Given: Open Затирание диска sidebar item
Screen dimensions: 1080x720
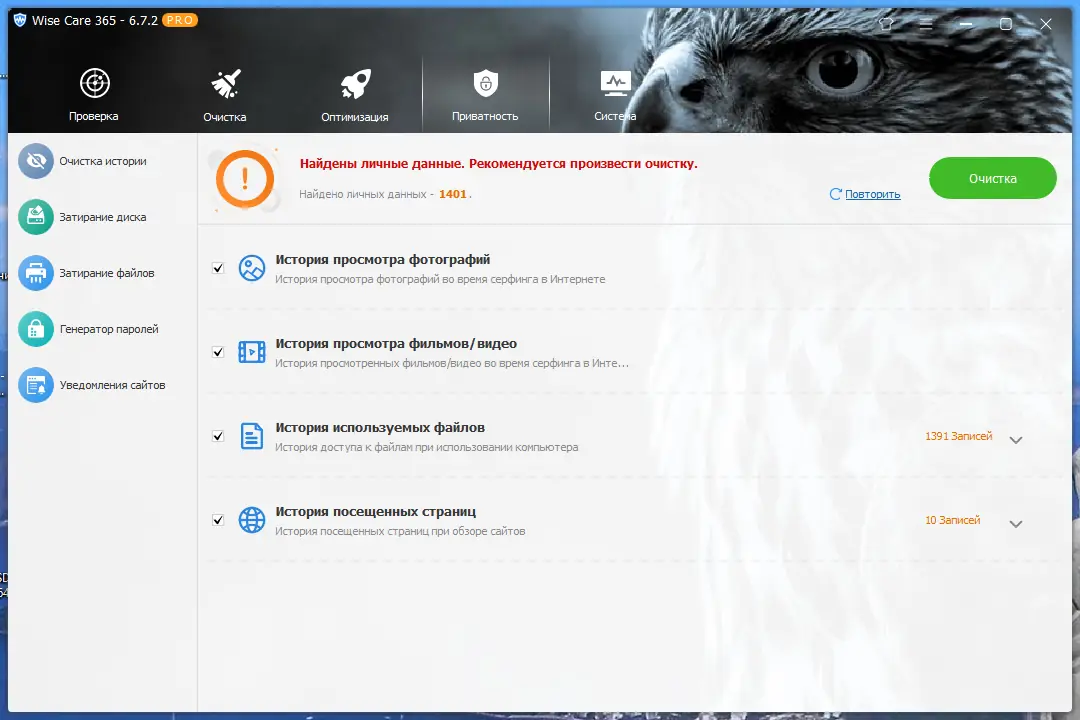Looking at the screenshot, I should (x=102, y=217).
